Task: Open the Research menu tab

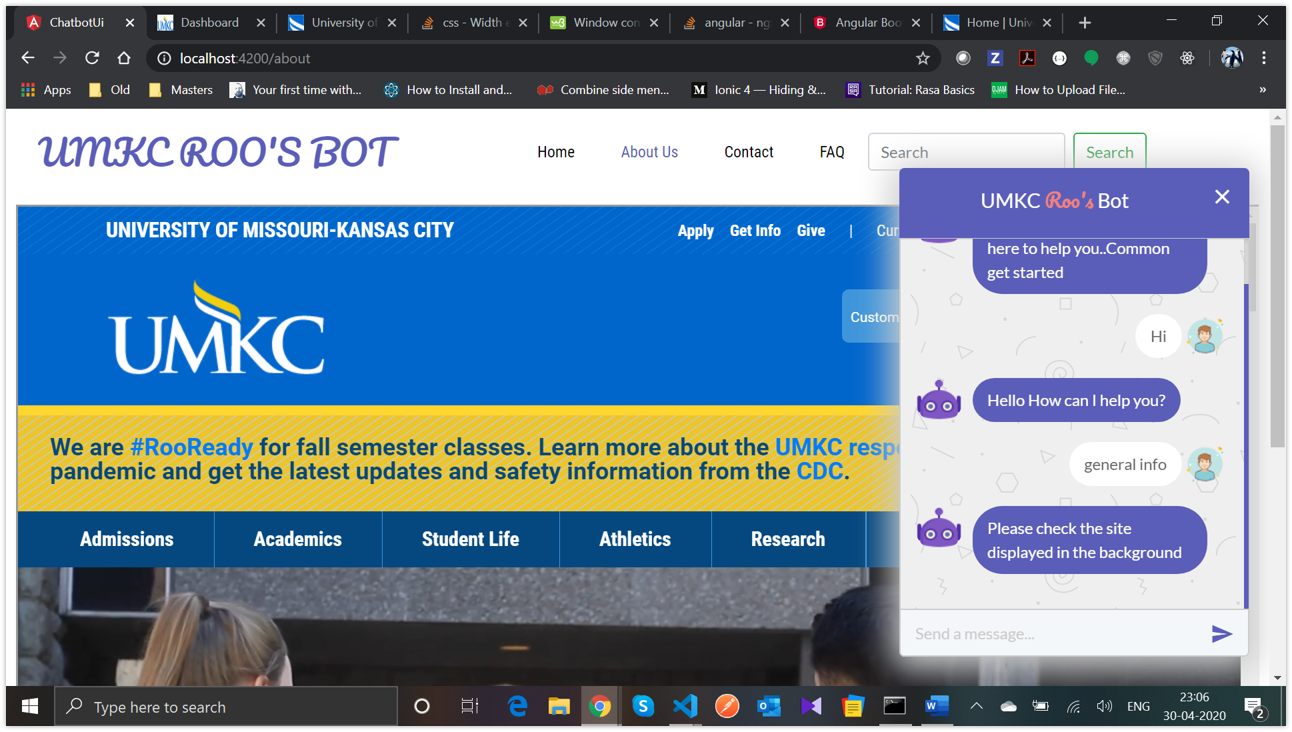Action: (788, 539)
